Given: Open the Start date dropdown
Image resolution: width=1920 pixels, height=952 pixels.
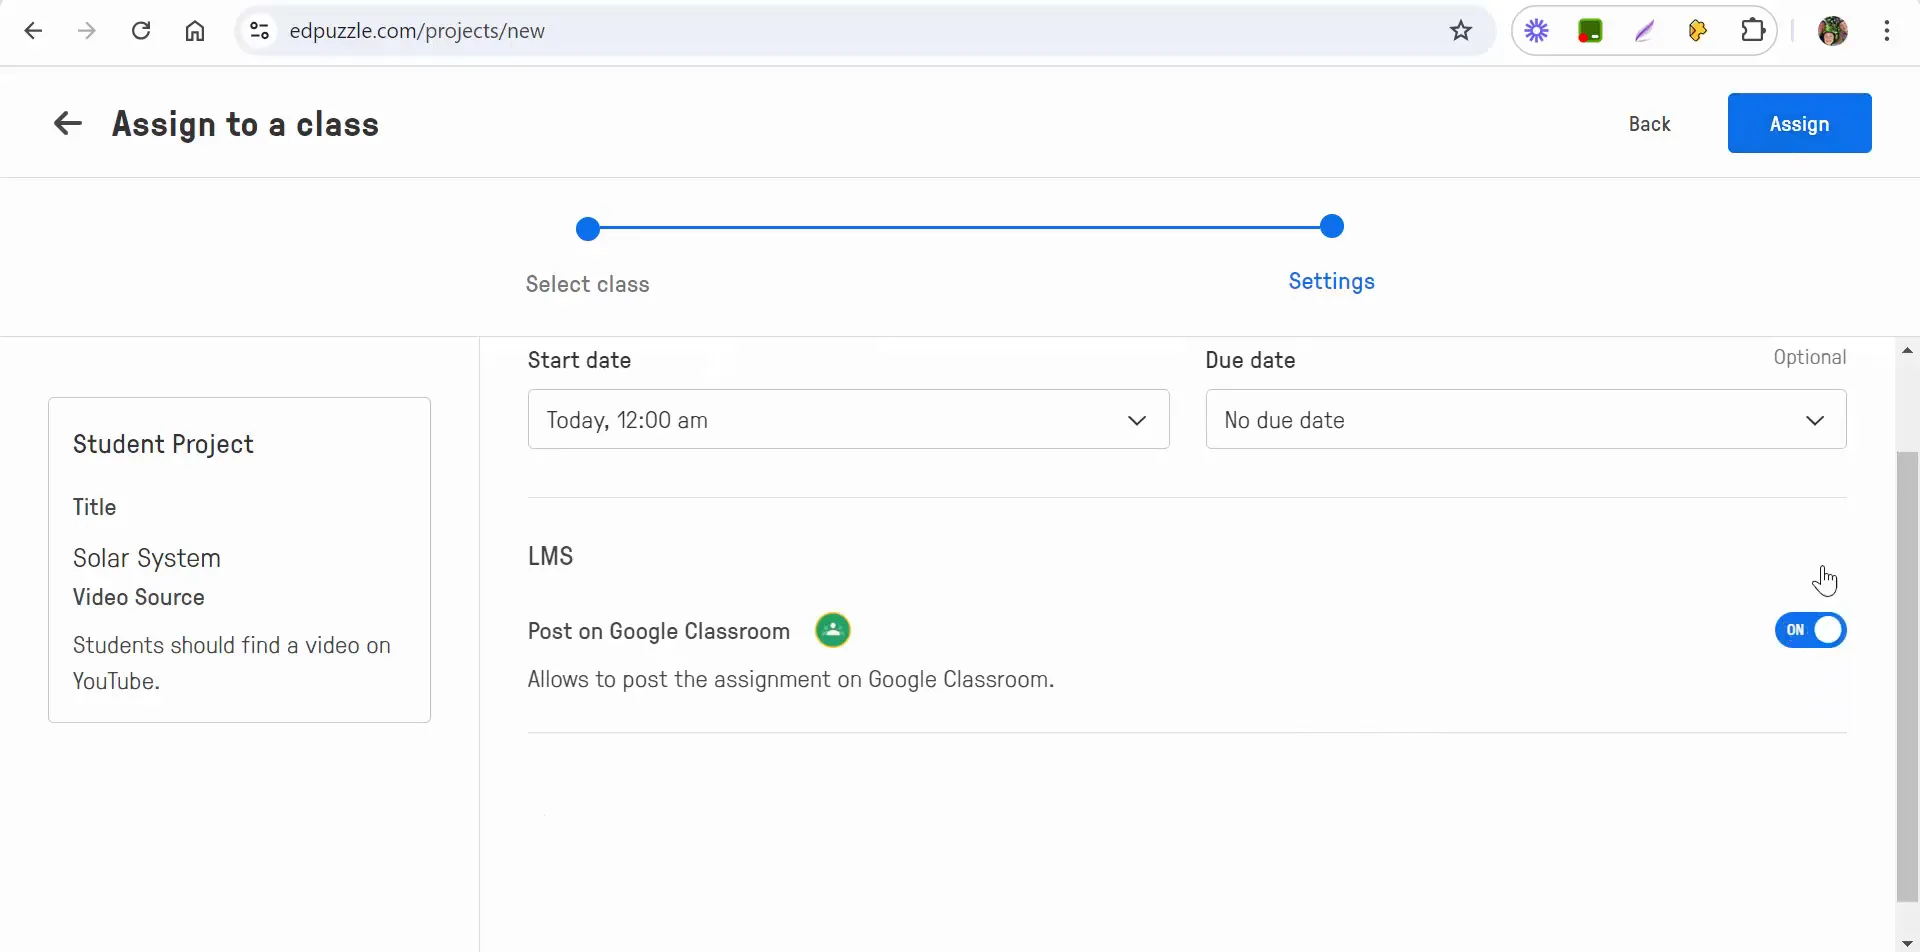Looking at the screenshot, I should pyautogui.click(x=848, y=419).
